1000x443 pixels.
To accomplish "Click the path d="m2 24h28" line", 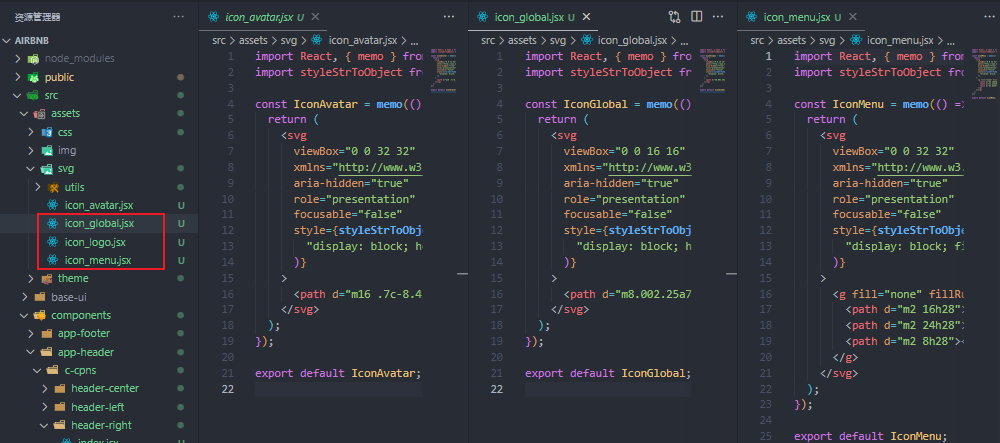I will pos(904,326).
